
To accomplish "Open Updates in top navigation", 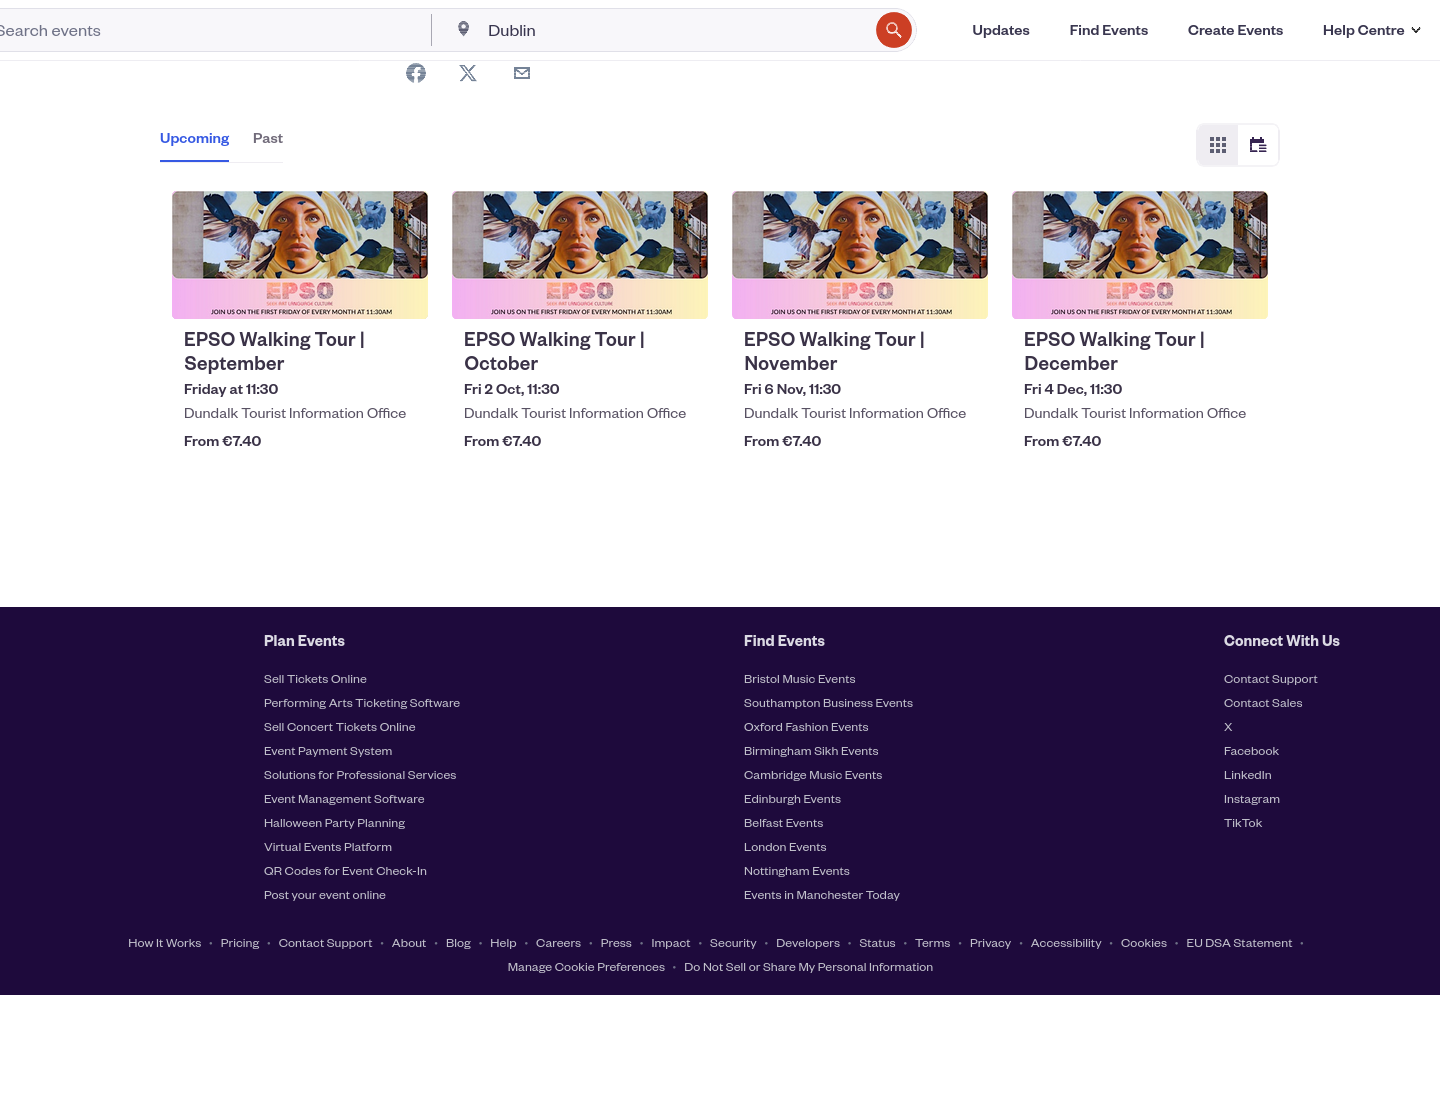I will 1001,30.
